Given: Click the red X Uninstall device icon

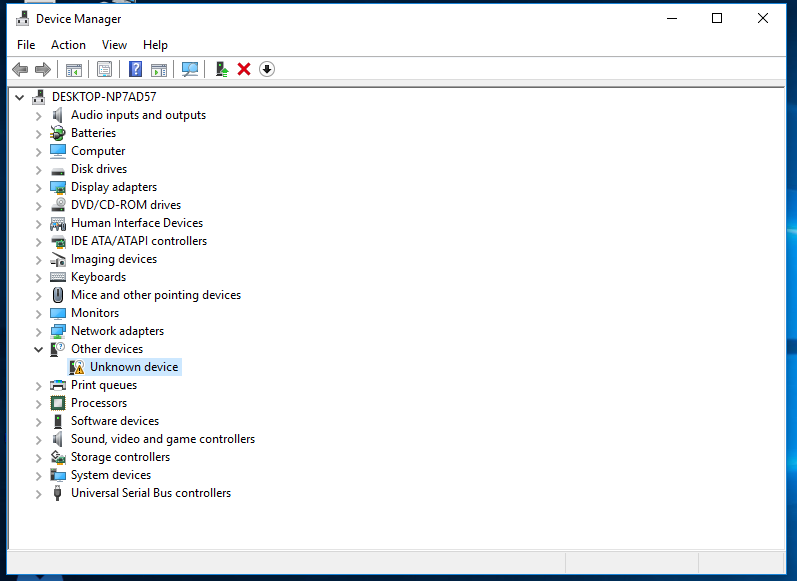Looking at the screenshot, I should coord(244,69).
